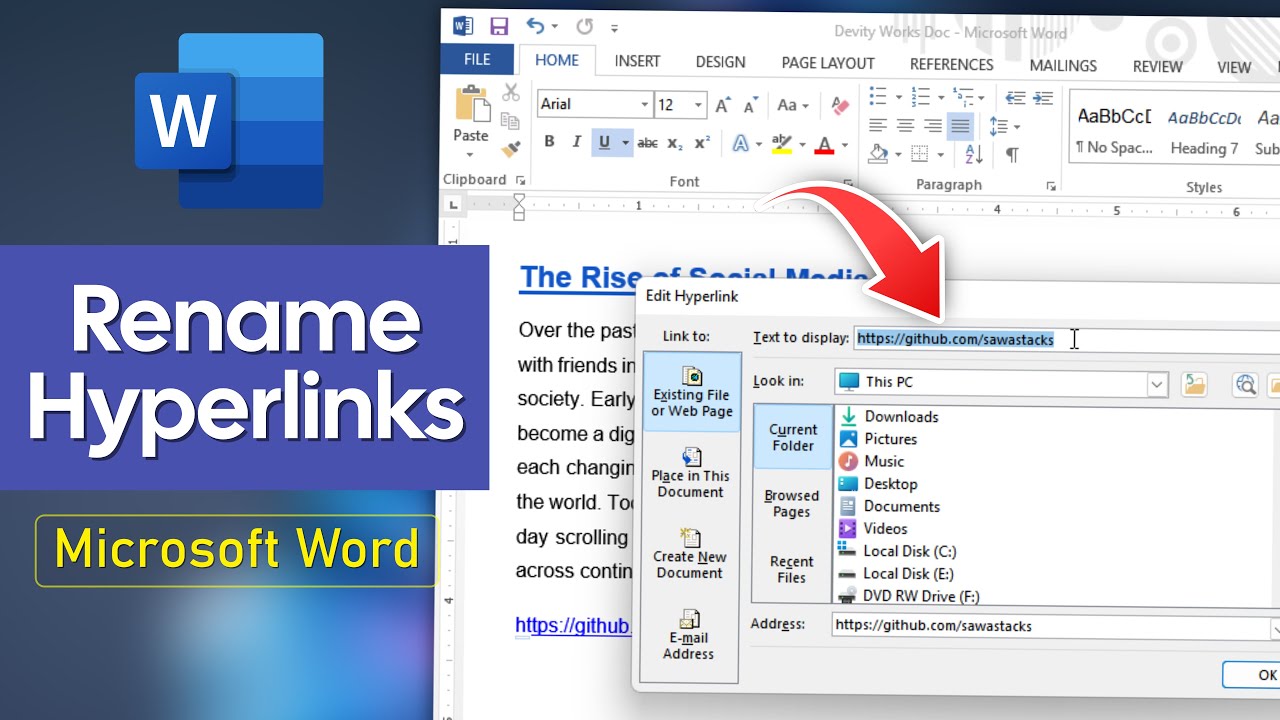
Task: Click the Decrease Indent icon
Action: point(1016,98)
